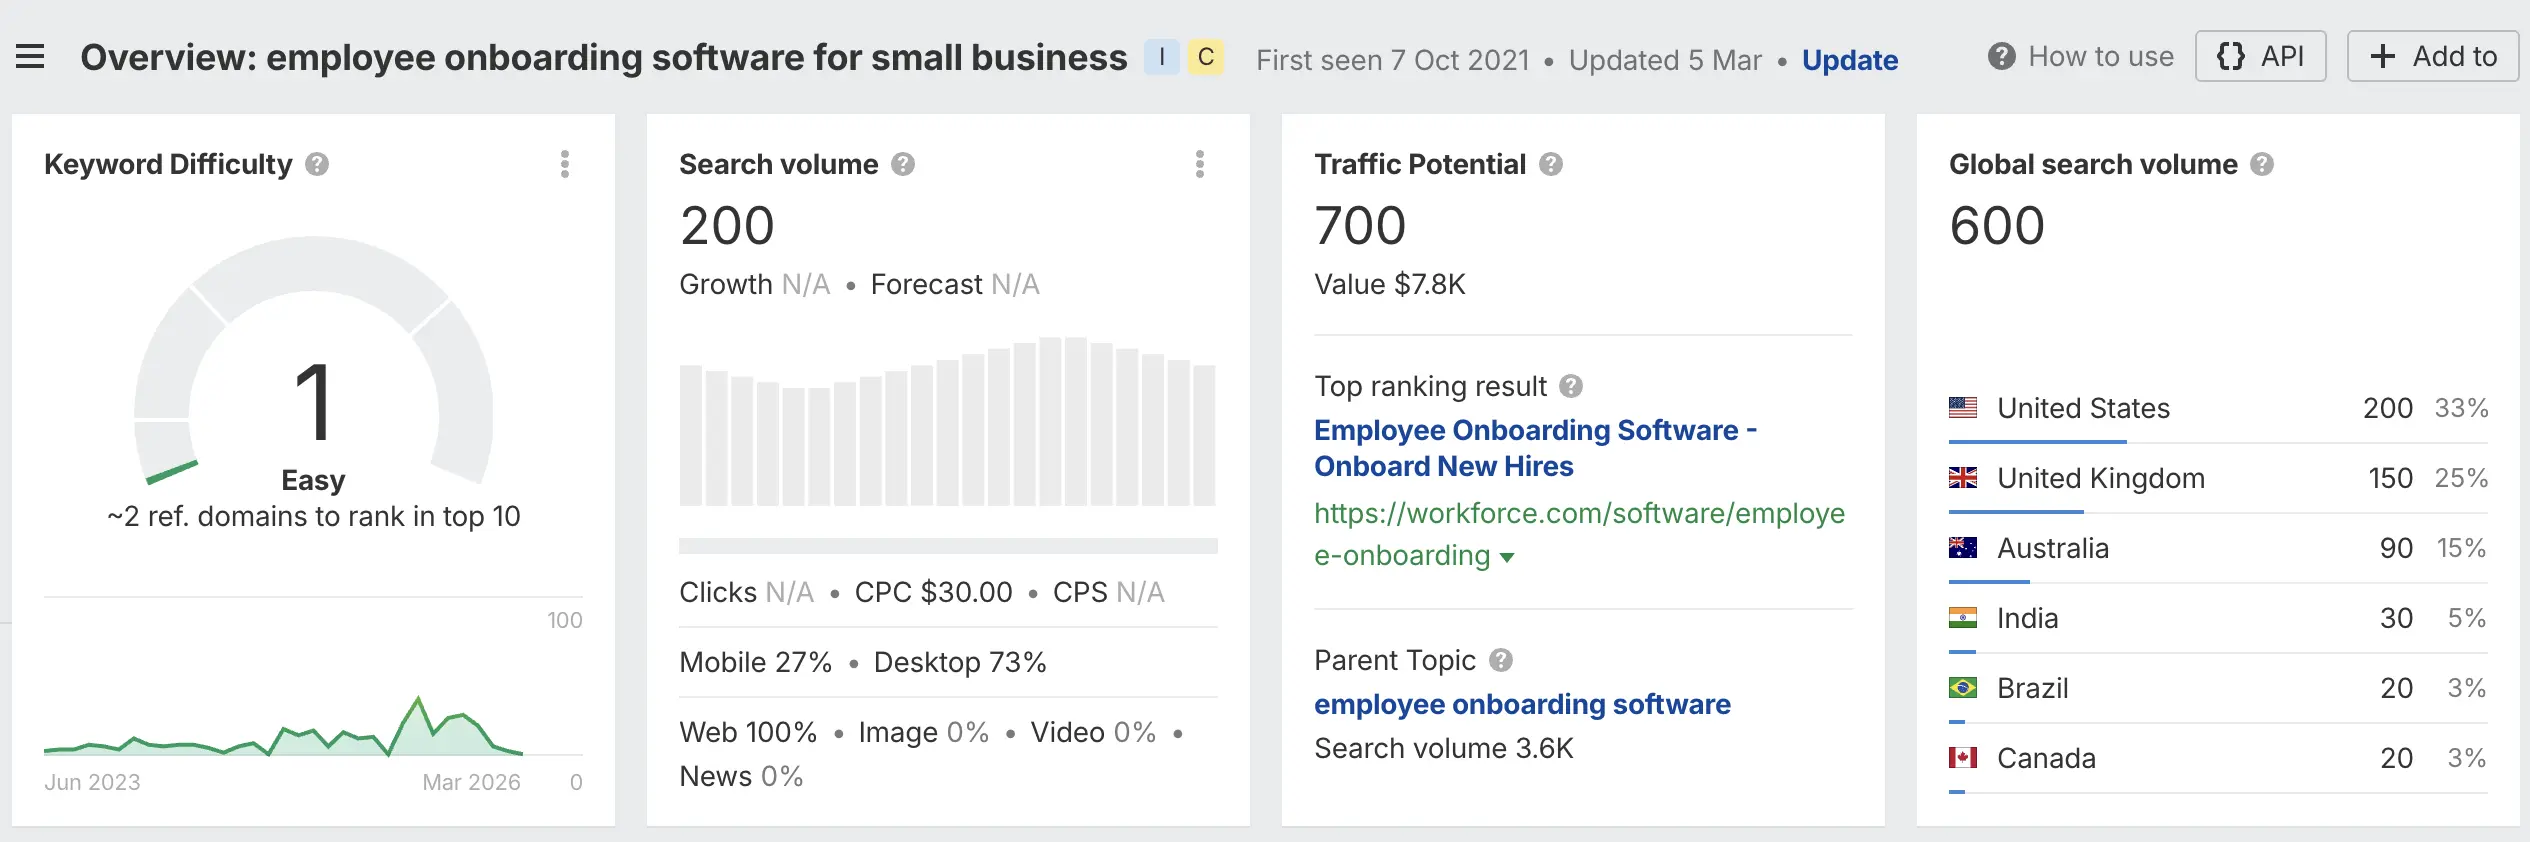Open Keyword Difficulty three-dot options menu
This screenshot has height=842, width=2530.
565,164
